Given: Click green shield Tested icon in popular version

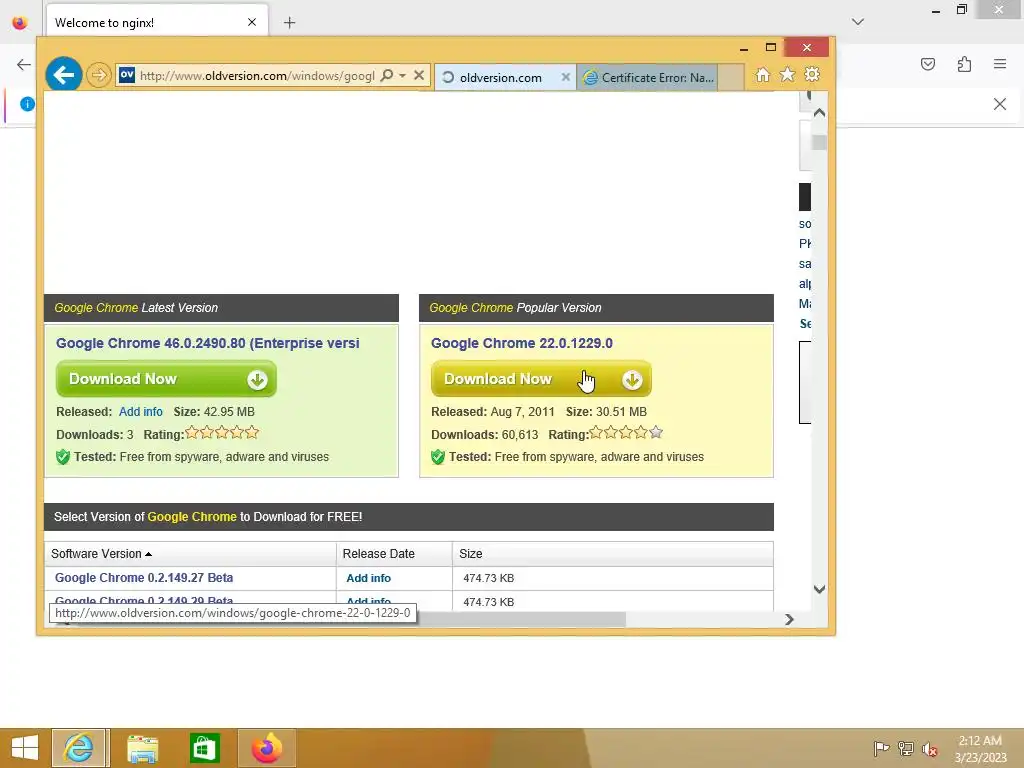Looking at the screenshot, I should point(438,457).
